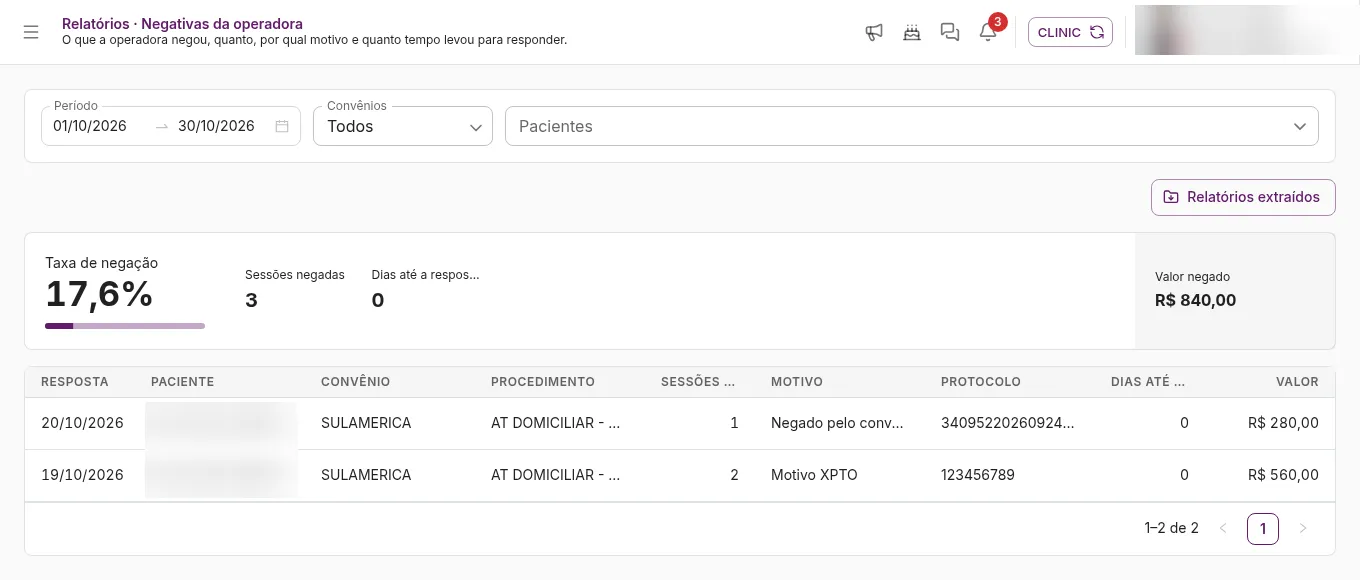Switch clinic using CLINIC button
1360x580 pixels.
(x=1070, y=32)
